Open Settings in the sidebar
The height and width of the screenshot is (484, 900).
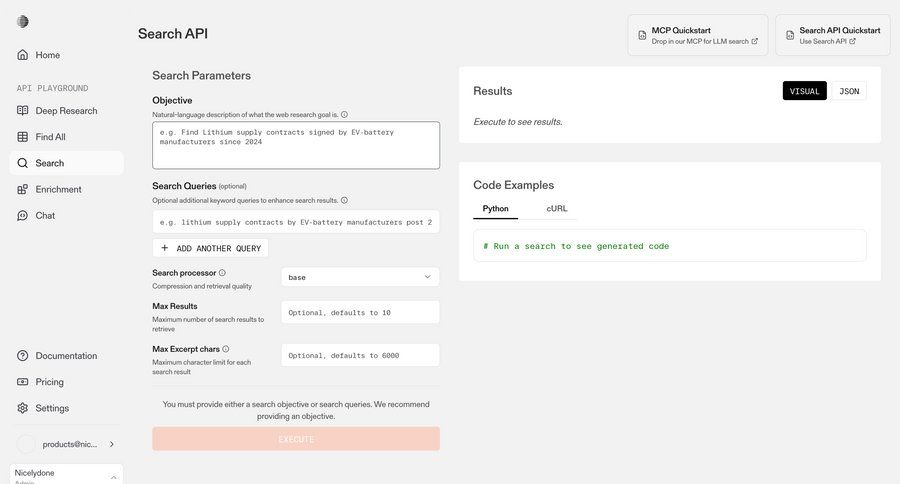52,408
